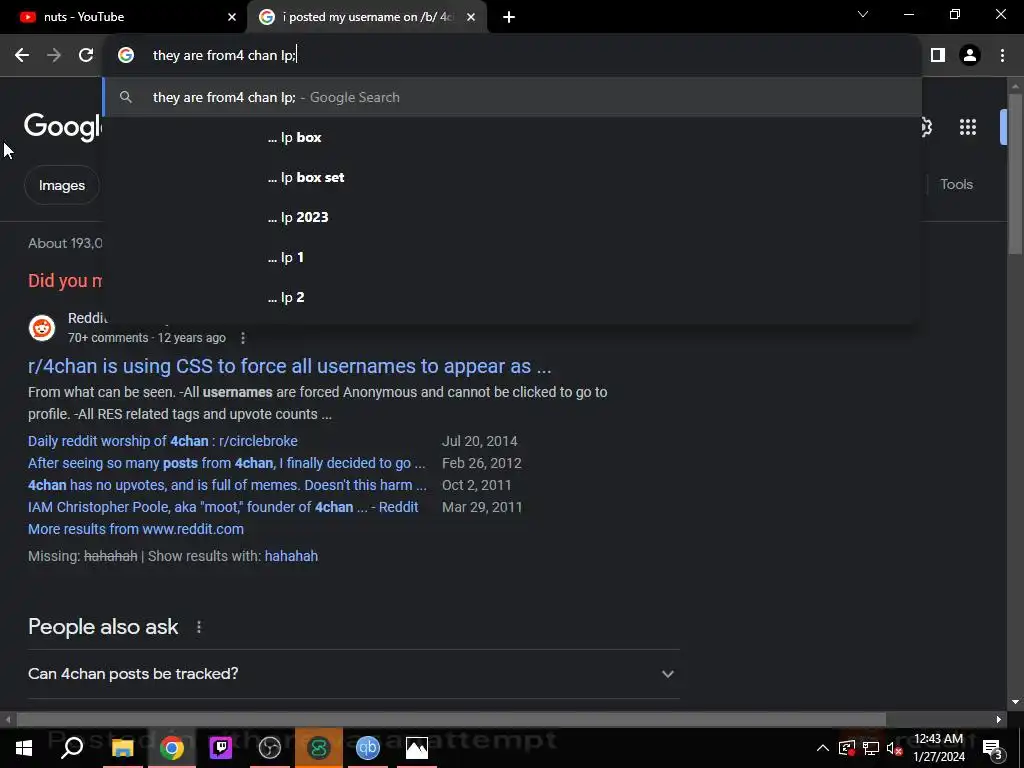Open Google apps grid
This screenshot has height=768, width=1024.
coord(968,127)
